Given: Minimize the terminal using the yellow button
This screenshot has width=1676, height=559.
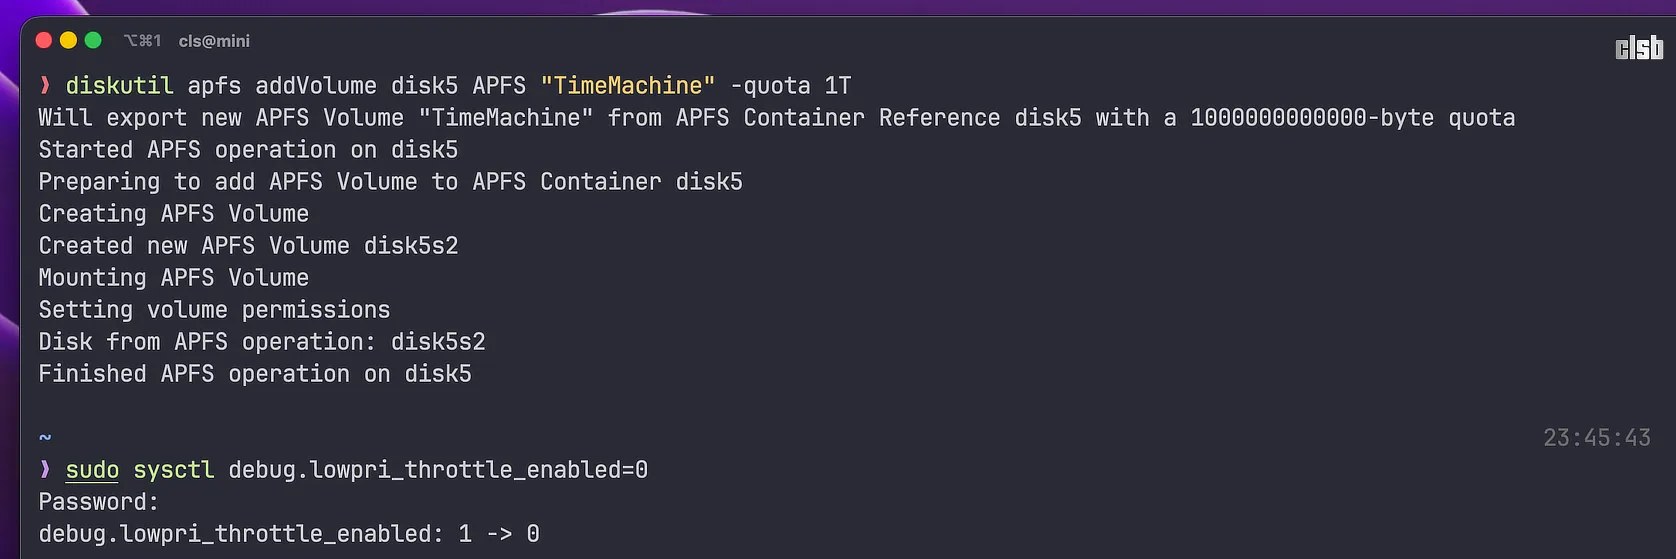Looking at the screenshot, I should 68,40.
